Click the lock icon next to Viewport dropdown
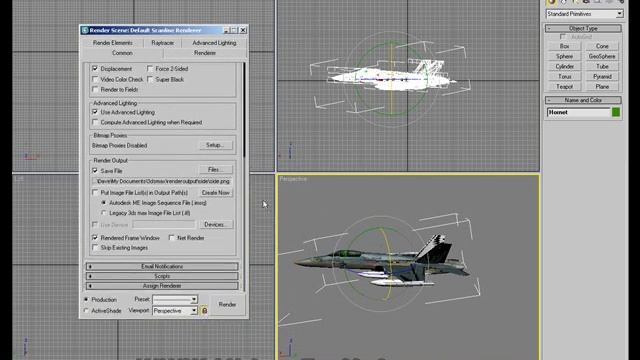Viewport: 640px width, 360px height. tap(204, 311)
